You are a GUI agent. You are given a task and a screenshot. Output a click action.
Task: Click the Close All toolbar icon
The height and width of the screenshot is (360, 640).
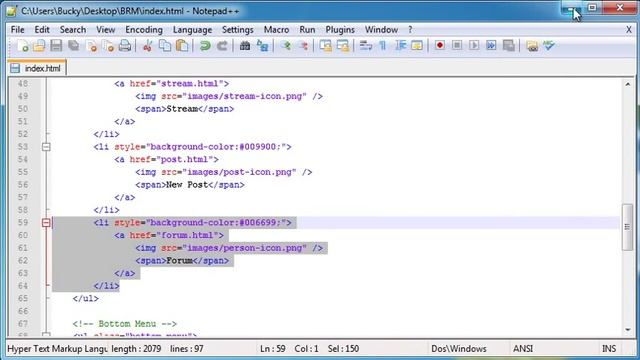(x=108, y=46)
